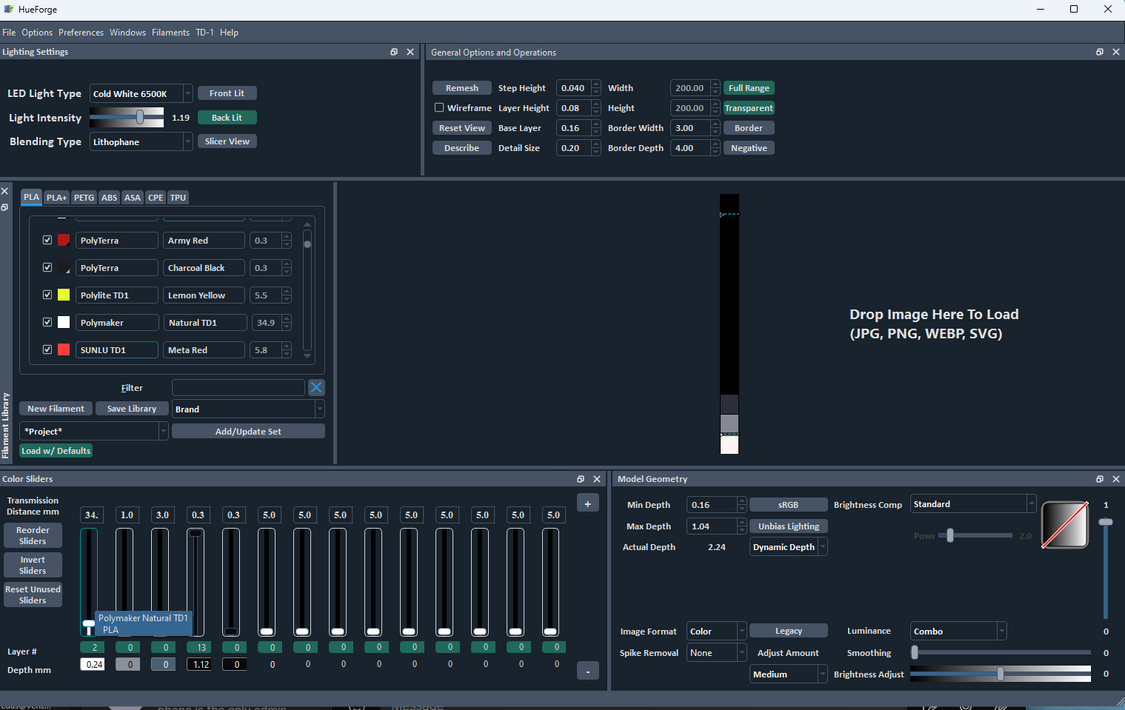The height and width of the screenshot is (710, 1125).
Task: Float the Lighting Settings panel
Action: click(x=394, y=52)
